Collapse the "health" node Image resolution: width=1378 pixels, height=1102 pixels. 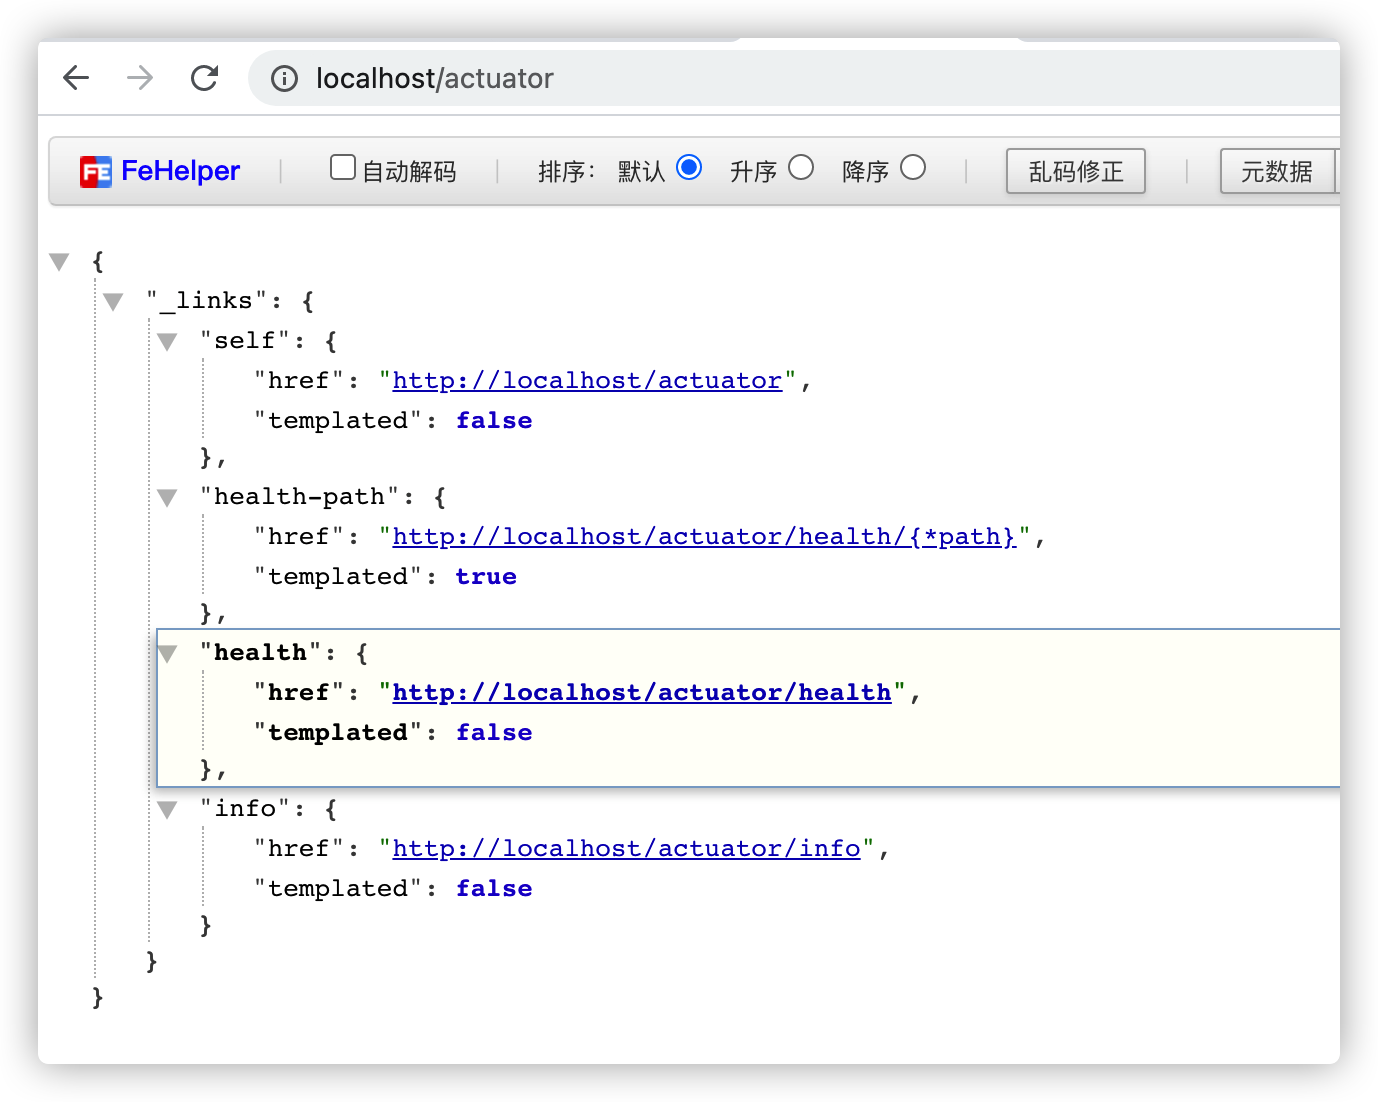click(167, 654)
